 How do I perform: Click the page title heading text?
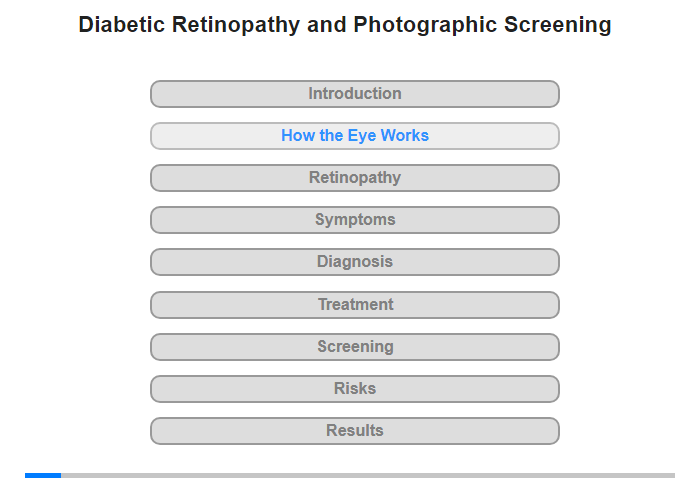pyautogui.click(x=345, y=25)
